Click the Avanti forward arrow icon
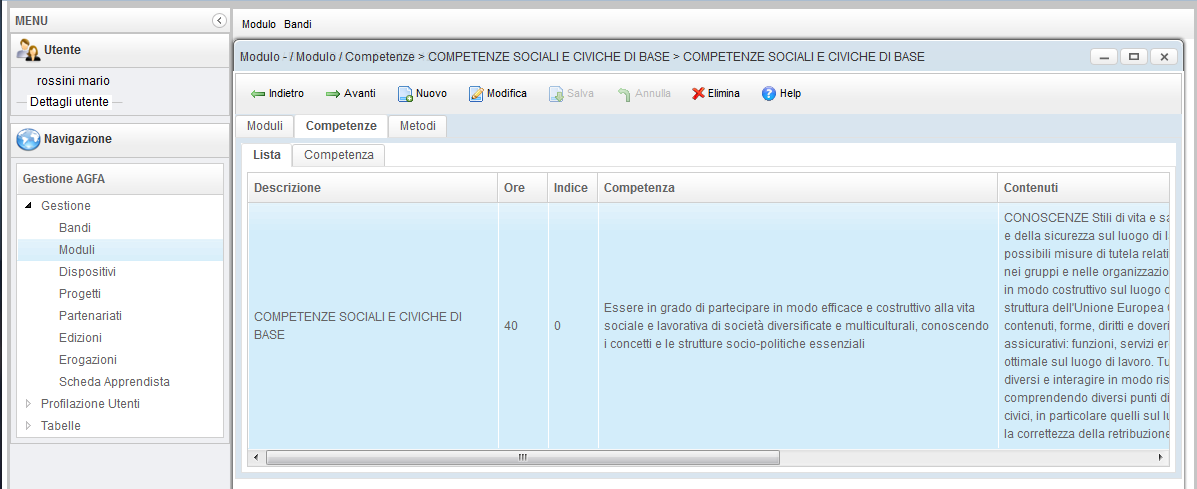The width and height of the screenshot is (1197, 489). pos(333,94)
